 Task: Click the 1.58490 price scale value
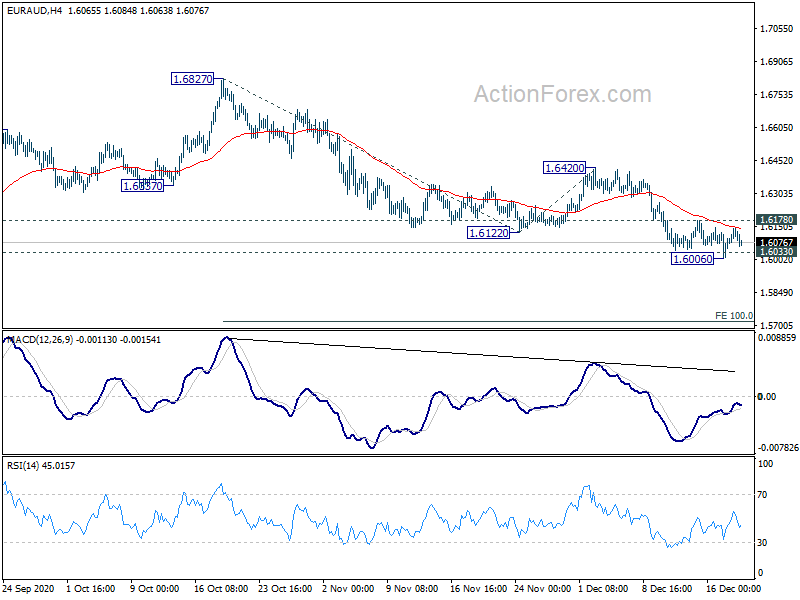pos(777,292)
